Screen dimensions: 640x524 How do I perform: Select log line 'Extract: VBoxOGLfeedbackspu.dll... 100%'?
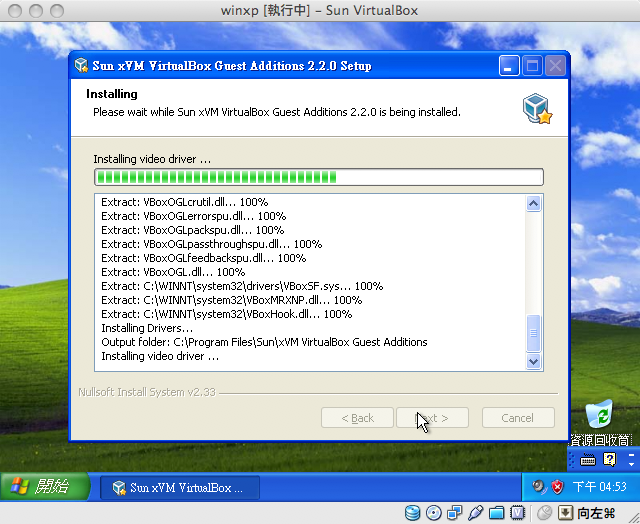click(x=204, y=258)
